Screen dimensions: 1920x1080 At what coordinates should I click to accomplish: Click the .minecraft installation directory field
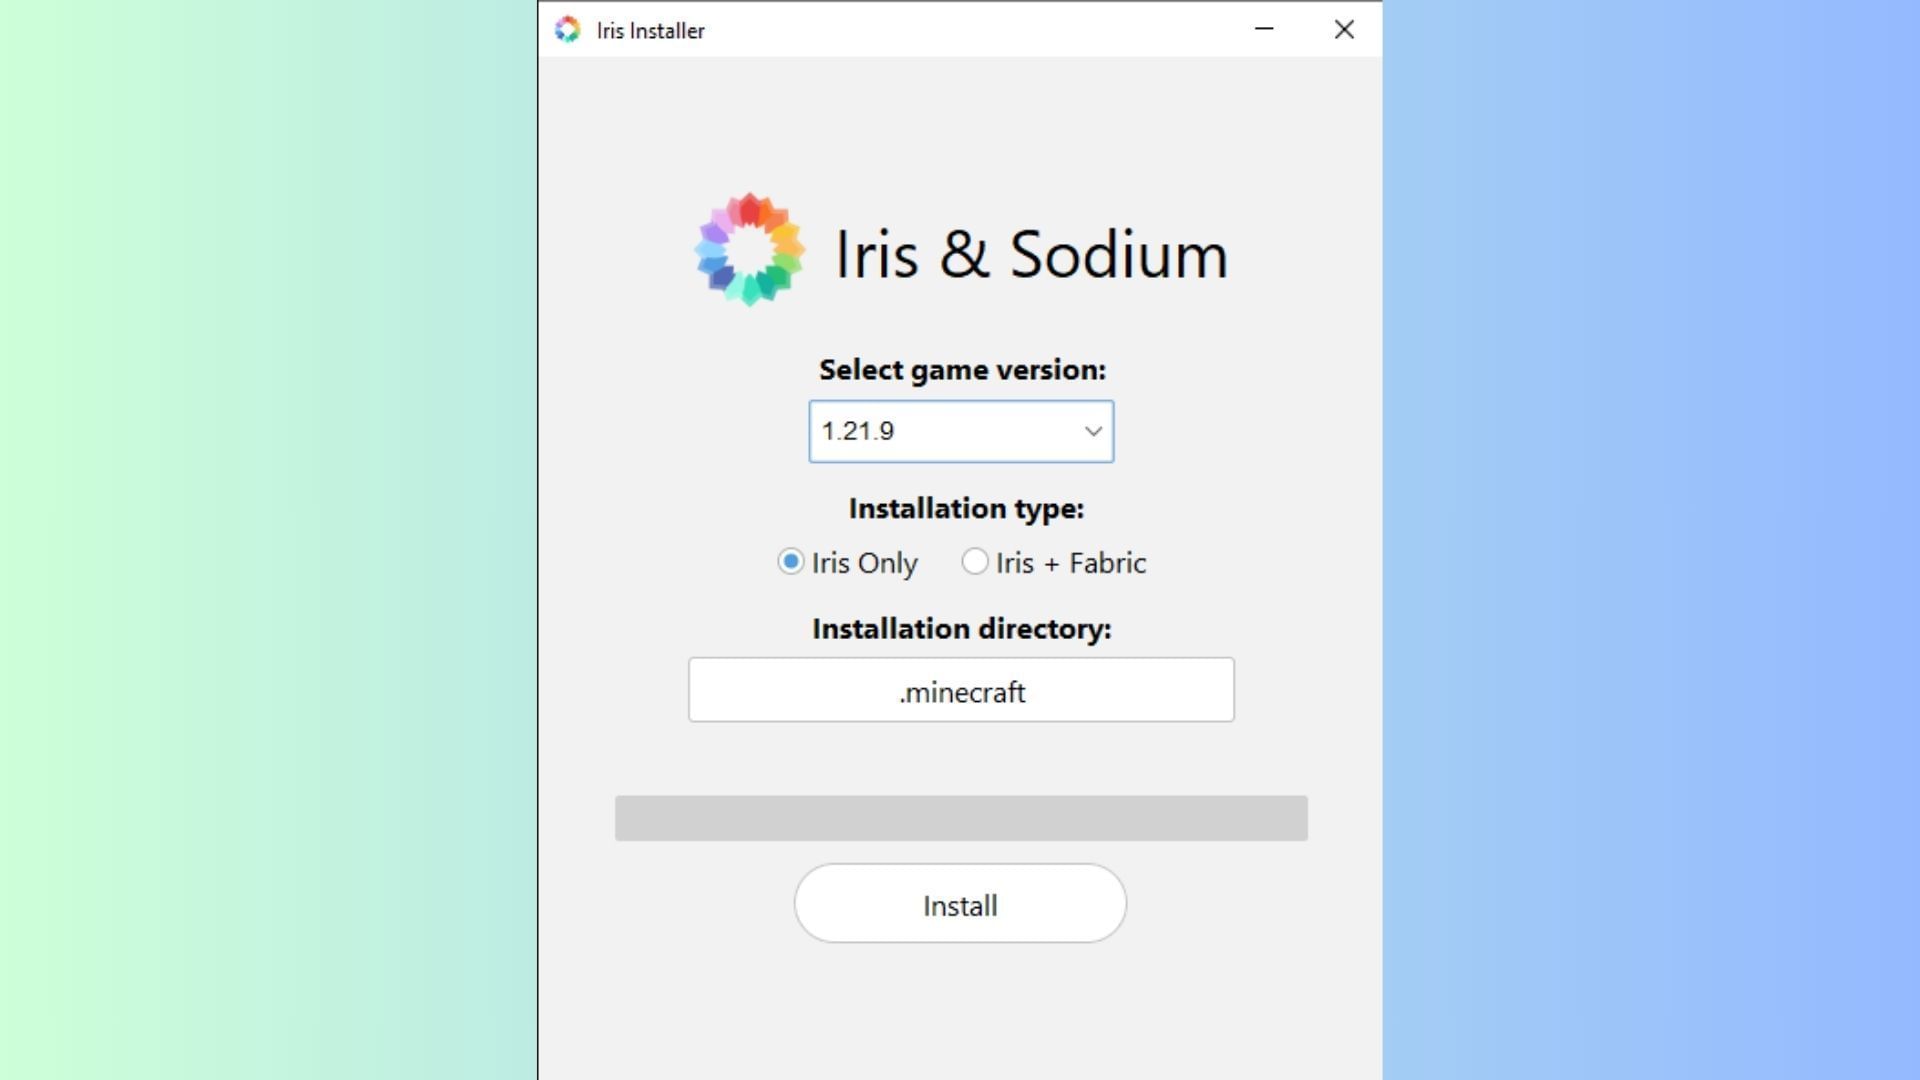click(961, 690)
